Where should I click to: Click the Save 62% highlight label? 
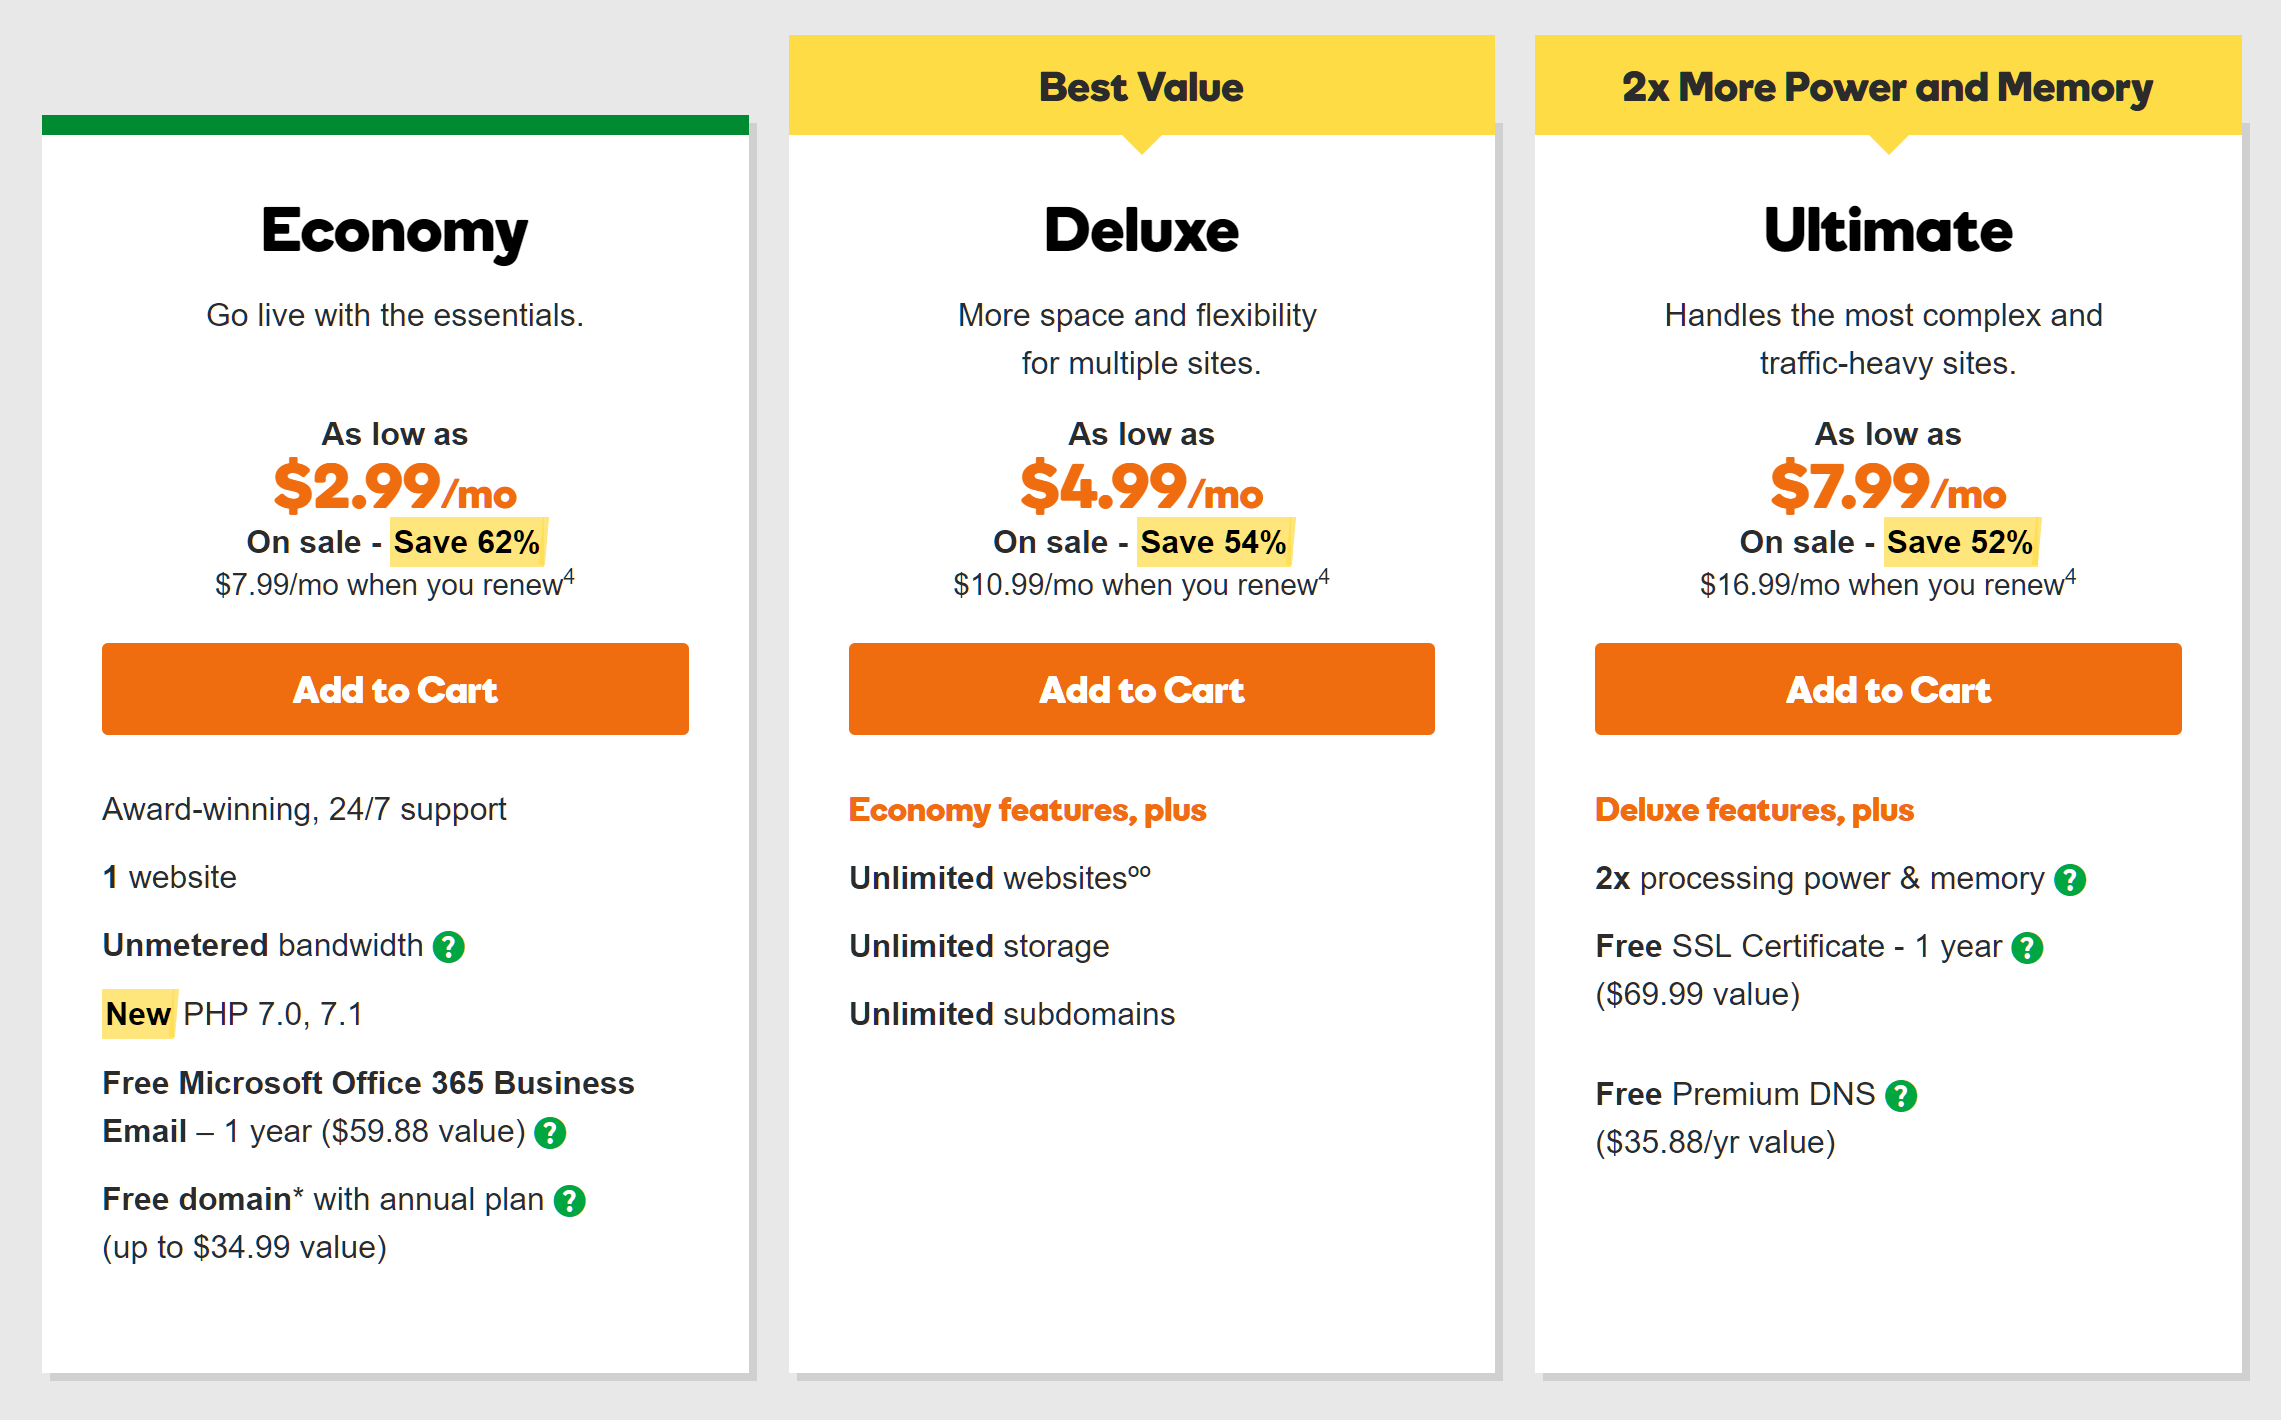point(468,542)
